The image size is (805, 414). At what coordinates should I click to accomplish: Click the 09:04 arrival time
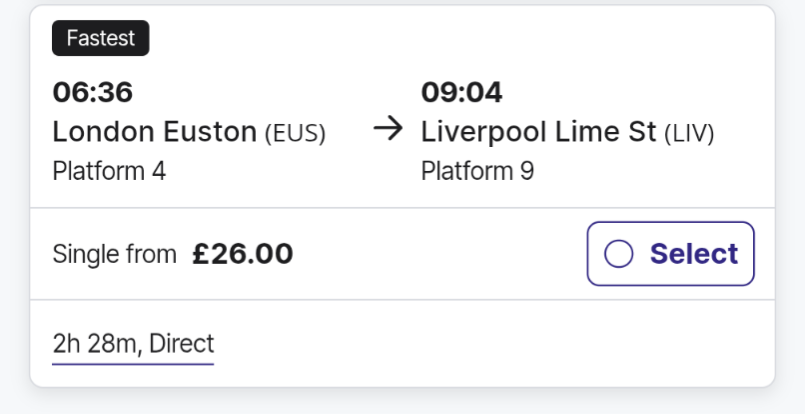pyautogui.click(x=462, y=93)
